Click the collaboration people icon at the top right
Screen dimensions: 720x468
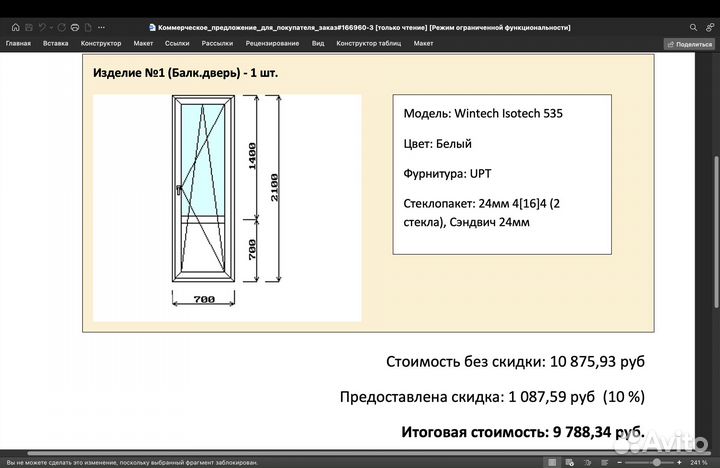tap(710, 28)
